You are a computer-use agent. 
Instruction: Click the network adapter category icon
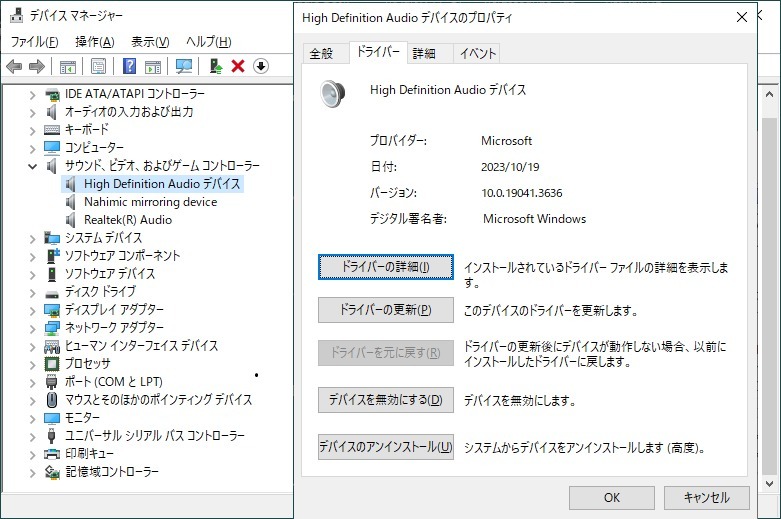[x=52, y=328]
